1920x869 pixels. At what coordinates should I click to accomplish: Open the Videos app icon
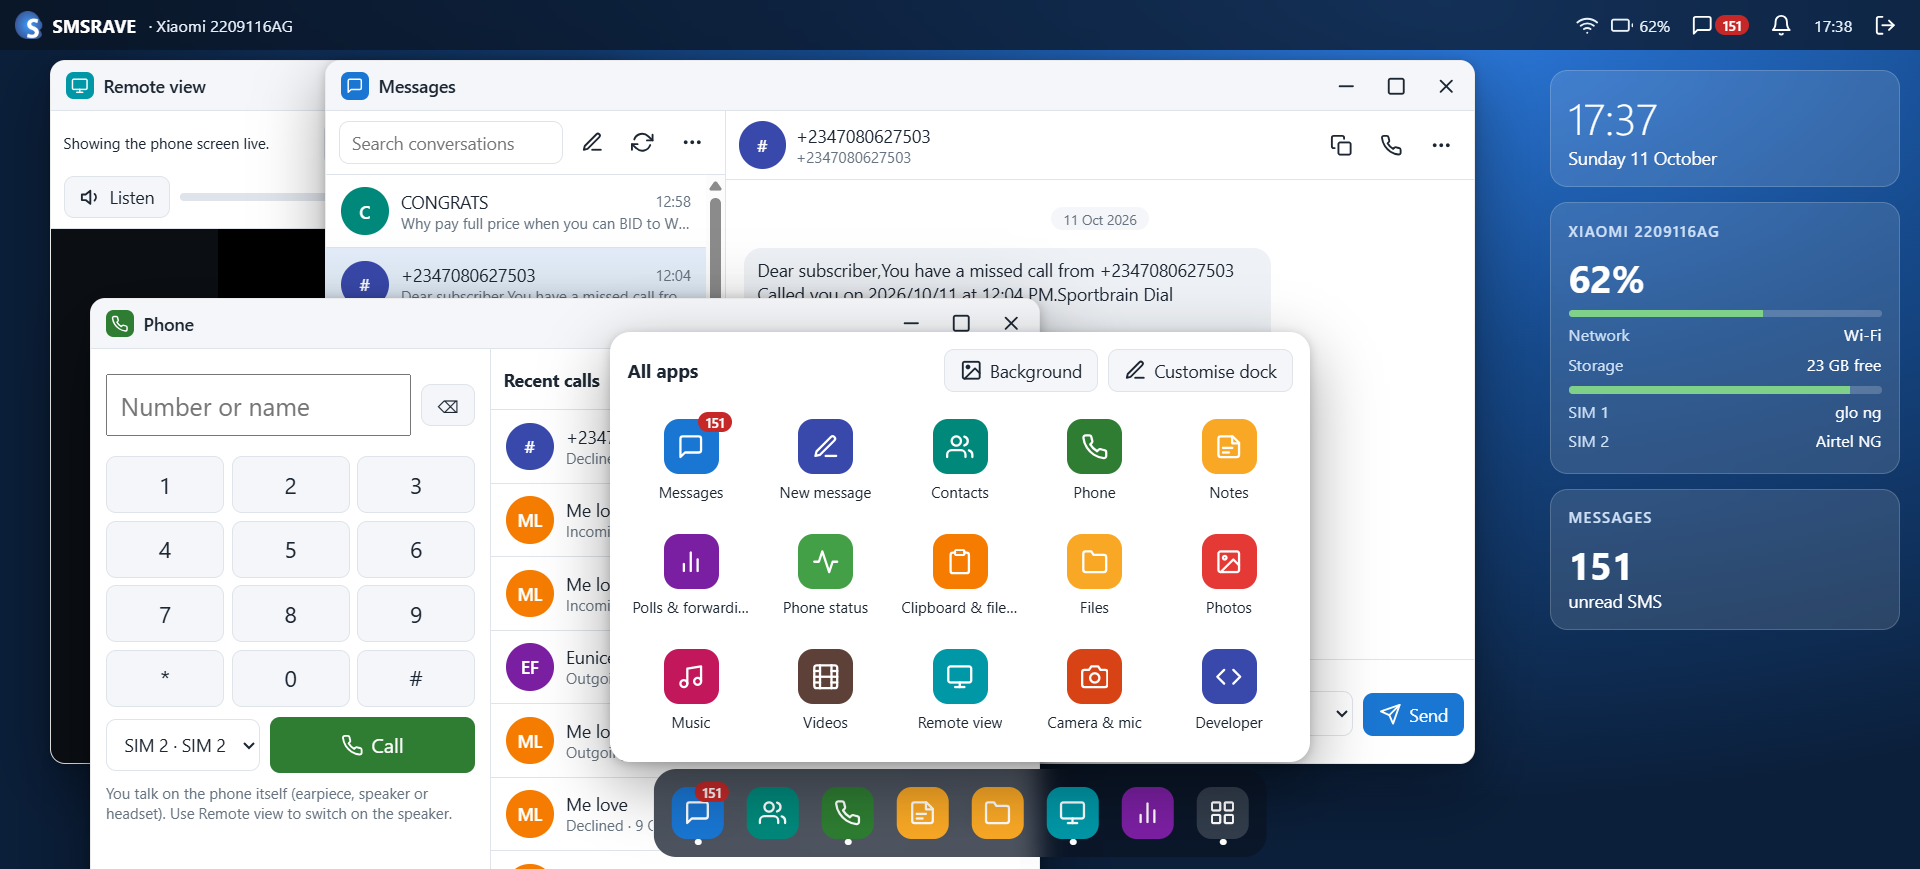point(825,677)
